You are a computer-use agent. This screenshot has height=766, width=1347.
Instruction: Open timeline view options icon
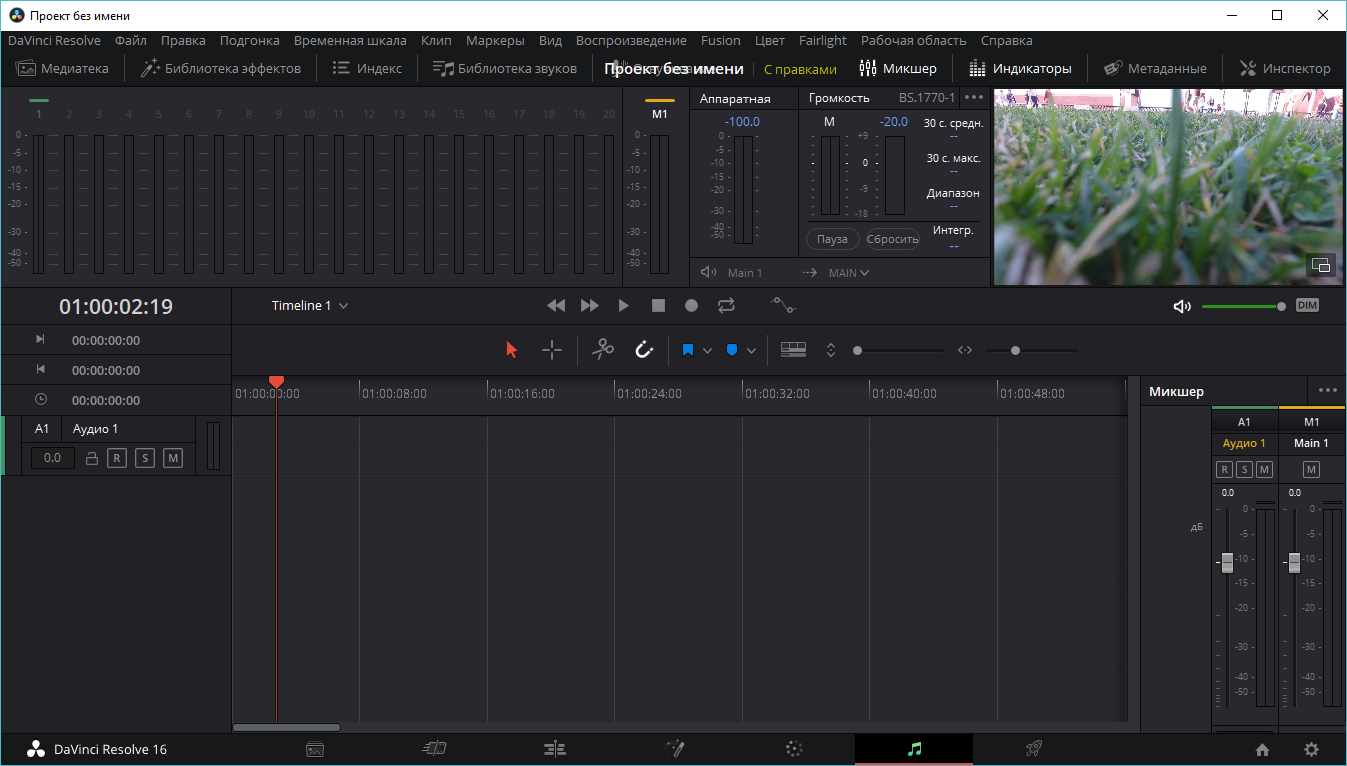(x=793, y=350)
